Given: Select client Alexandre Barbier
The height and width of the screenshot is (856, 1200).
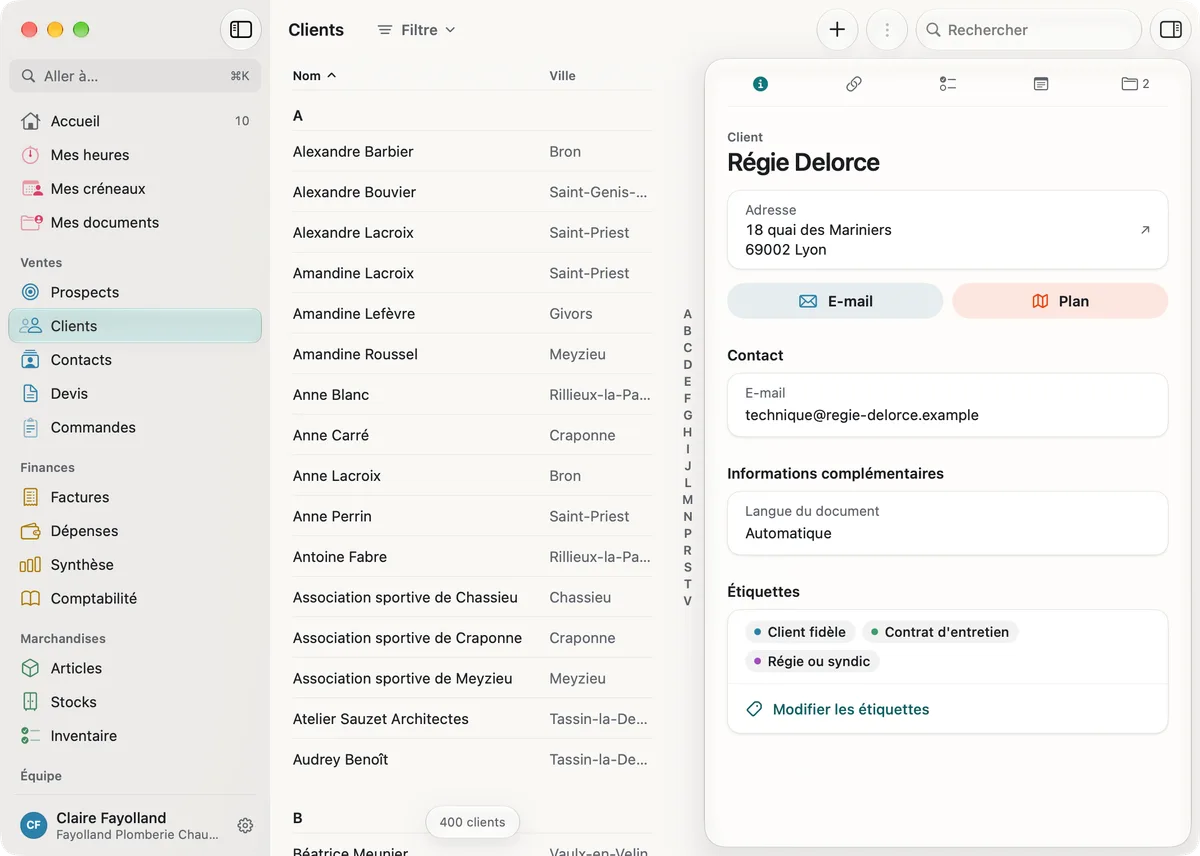Looking at the screenshot, I should point(472,152).
